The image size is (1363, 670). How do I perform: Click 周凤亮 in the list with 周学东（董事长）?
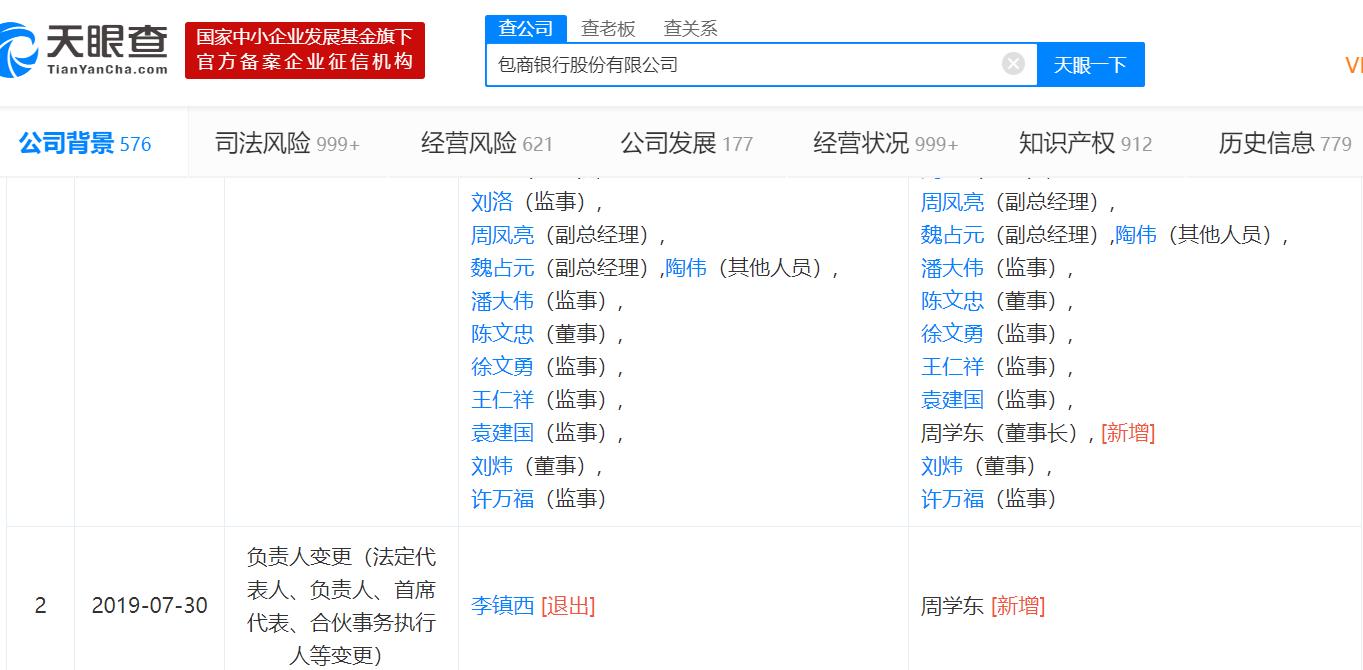[953, 202]
